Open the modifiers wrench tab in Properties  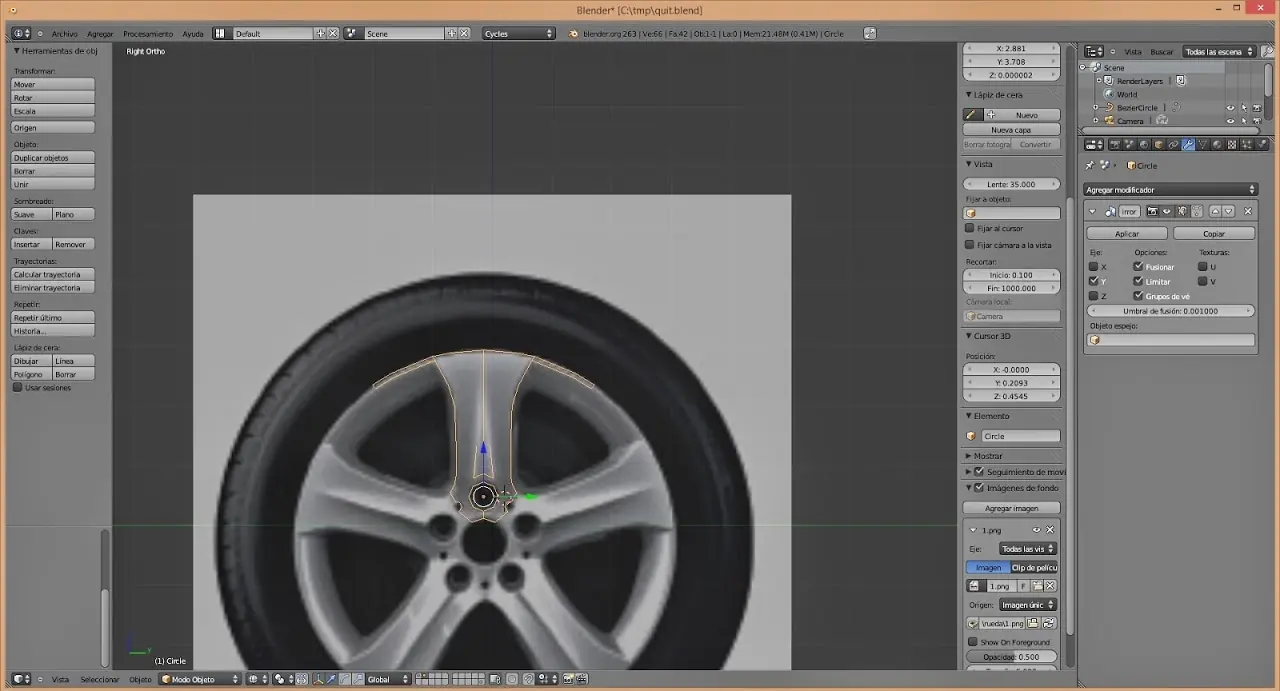click(x=1188, y=144)
